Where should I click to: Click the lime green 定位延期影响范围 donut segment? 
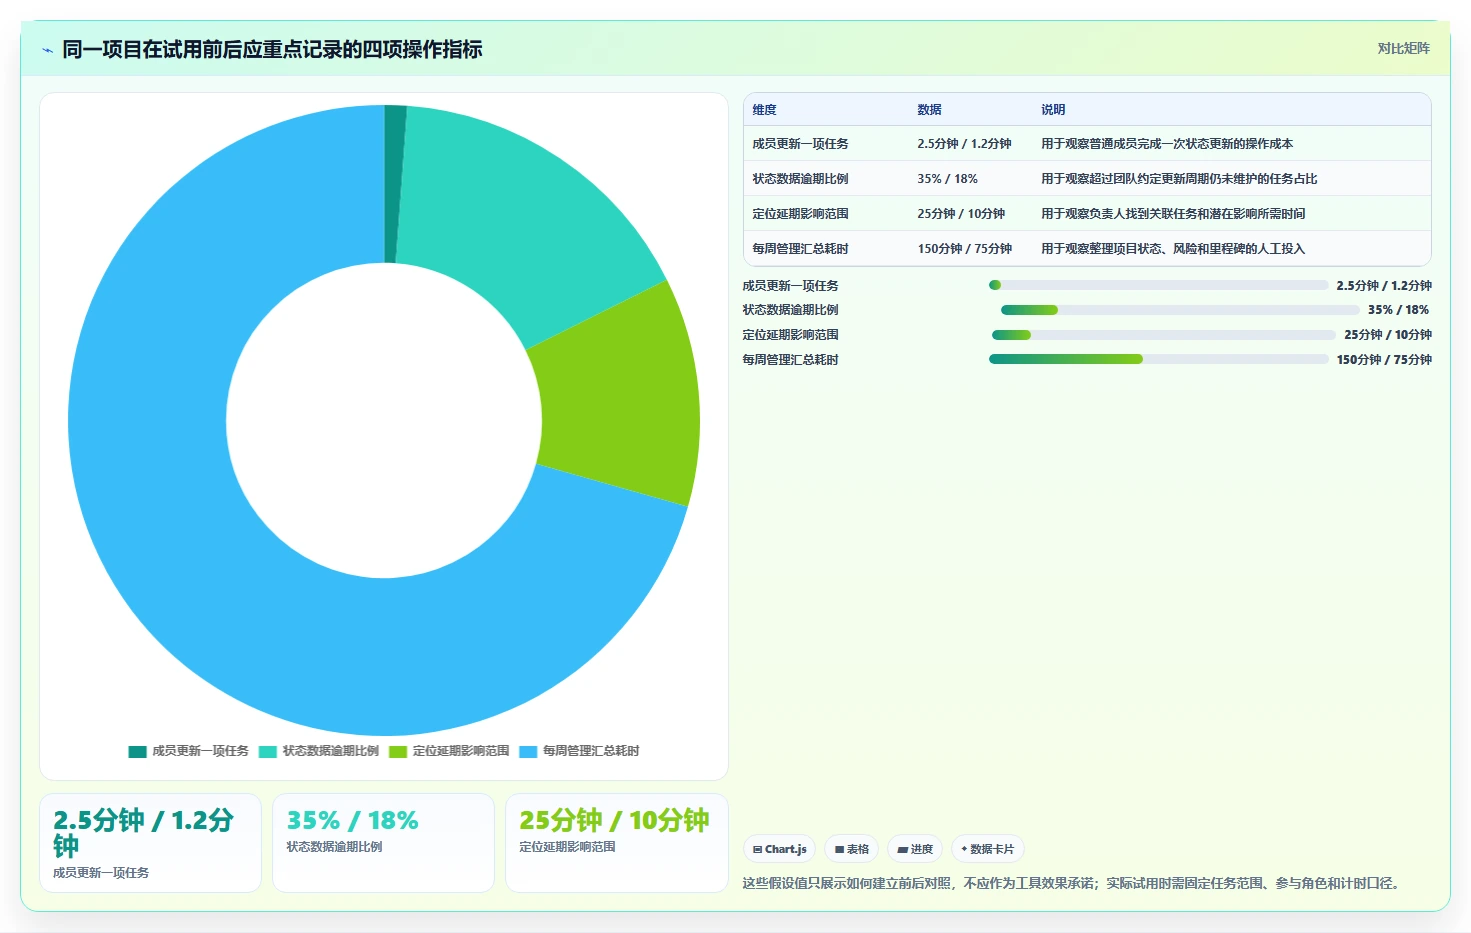click(620, 400)
